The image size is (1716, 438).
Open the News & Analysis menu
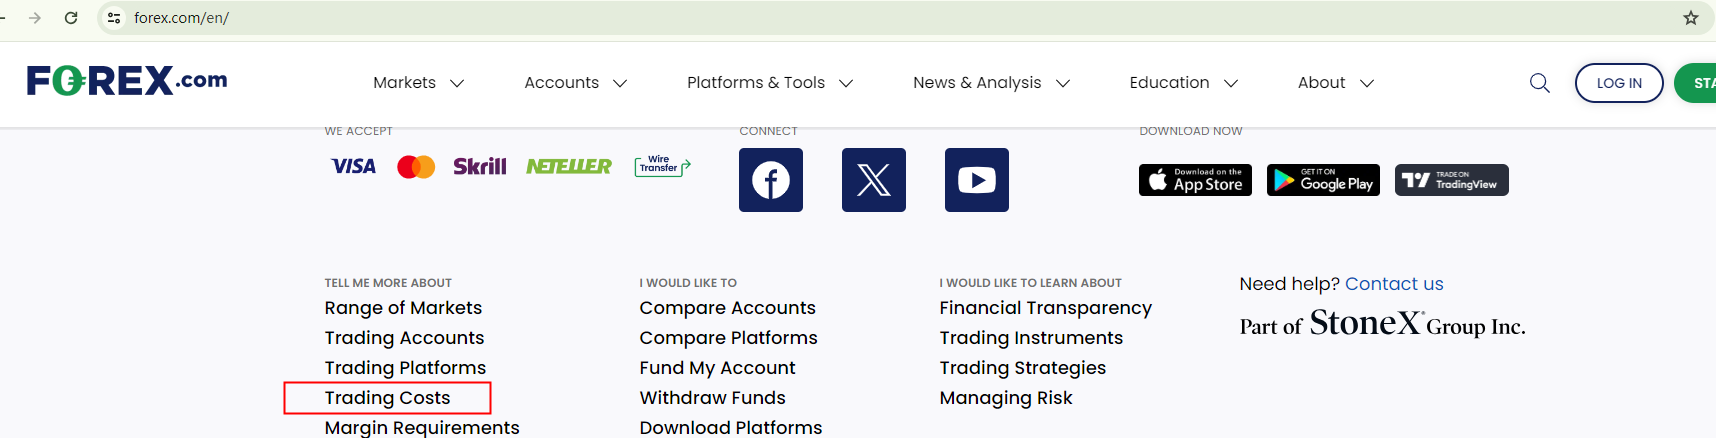(991, 83)
